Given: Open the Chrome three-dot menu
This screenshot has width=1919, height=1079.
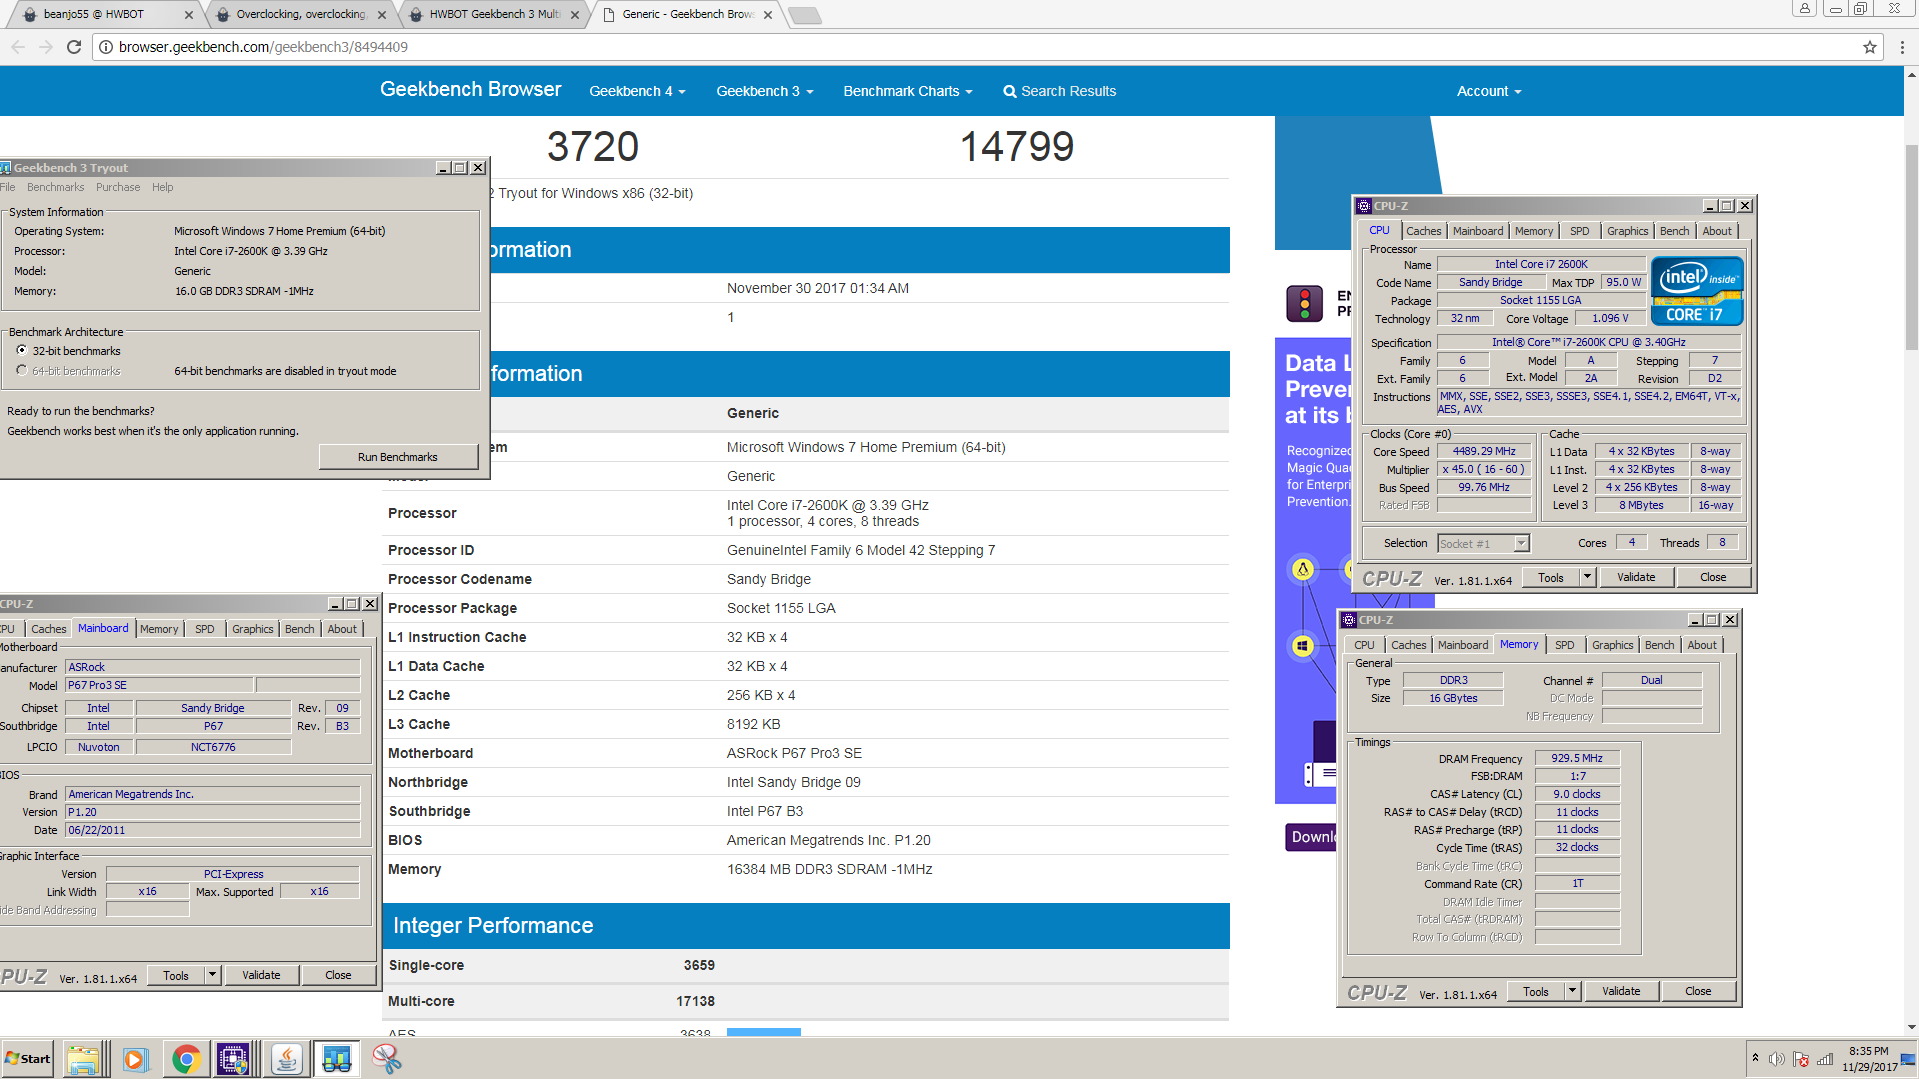Looking at the screenshot, I should coord(1902,47).
